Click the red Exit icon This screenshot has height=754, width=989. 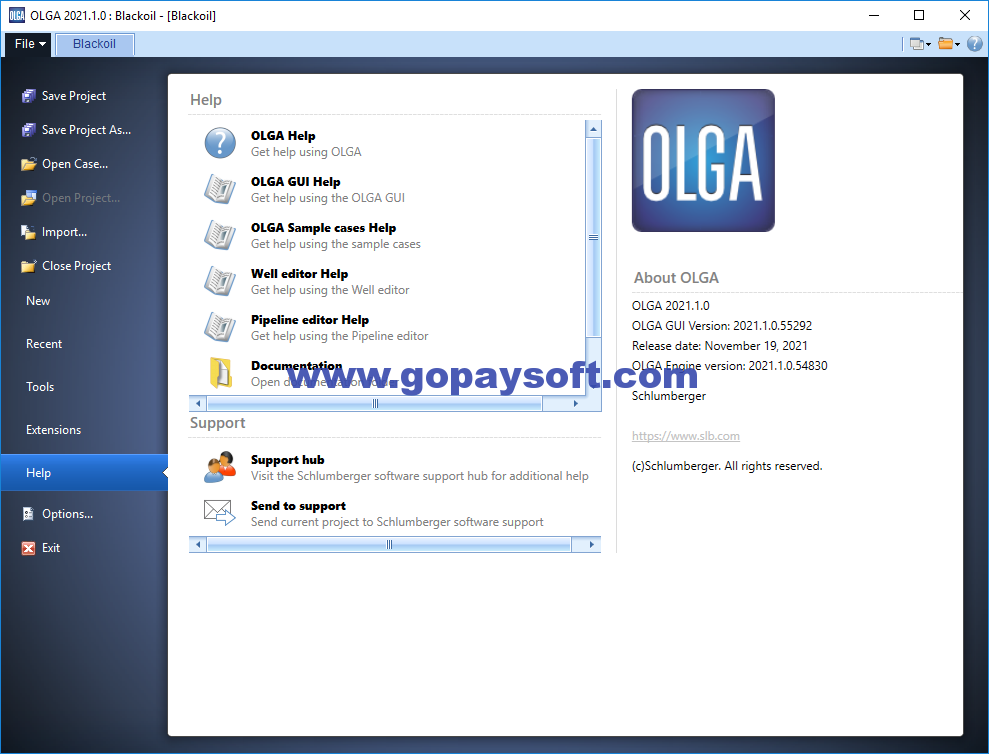28,548
